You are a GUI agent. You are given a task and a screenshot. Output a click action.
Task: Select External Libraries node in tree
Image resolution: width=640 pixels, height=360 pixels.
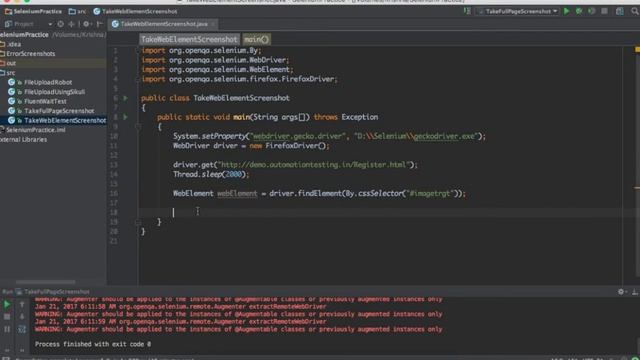pyautogui.click(x=23, y=140)
